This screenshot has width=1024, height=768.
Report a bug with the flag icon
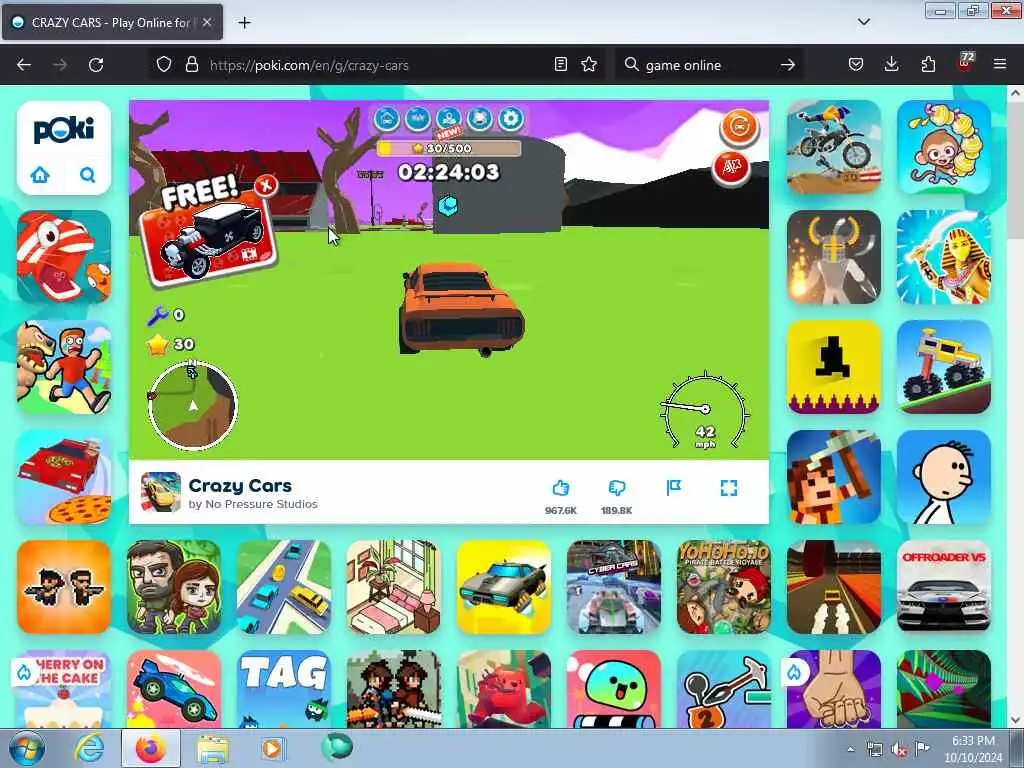click(673, 487)
